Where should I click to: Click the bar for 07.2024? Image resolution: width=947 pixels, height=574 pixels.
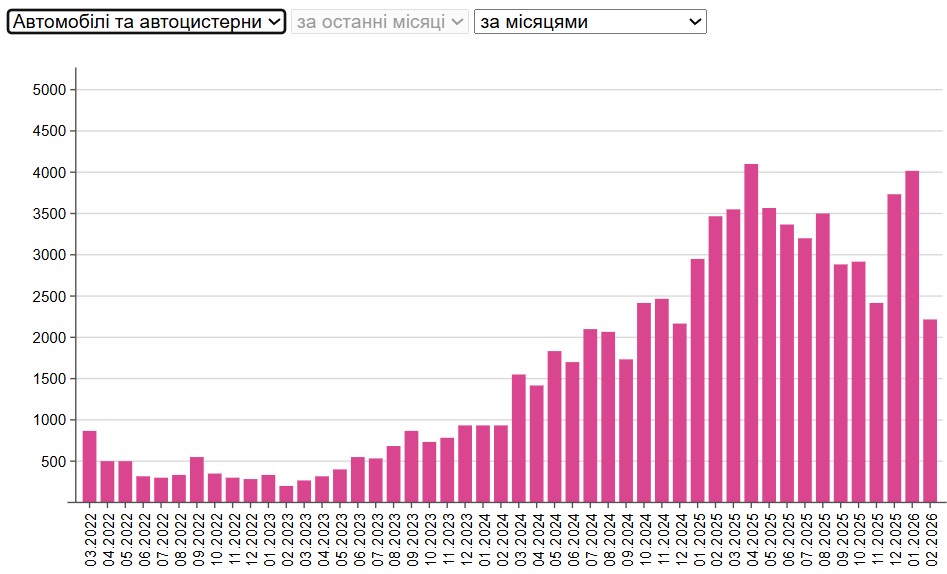(x=590, y=416)
